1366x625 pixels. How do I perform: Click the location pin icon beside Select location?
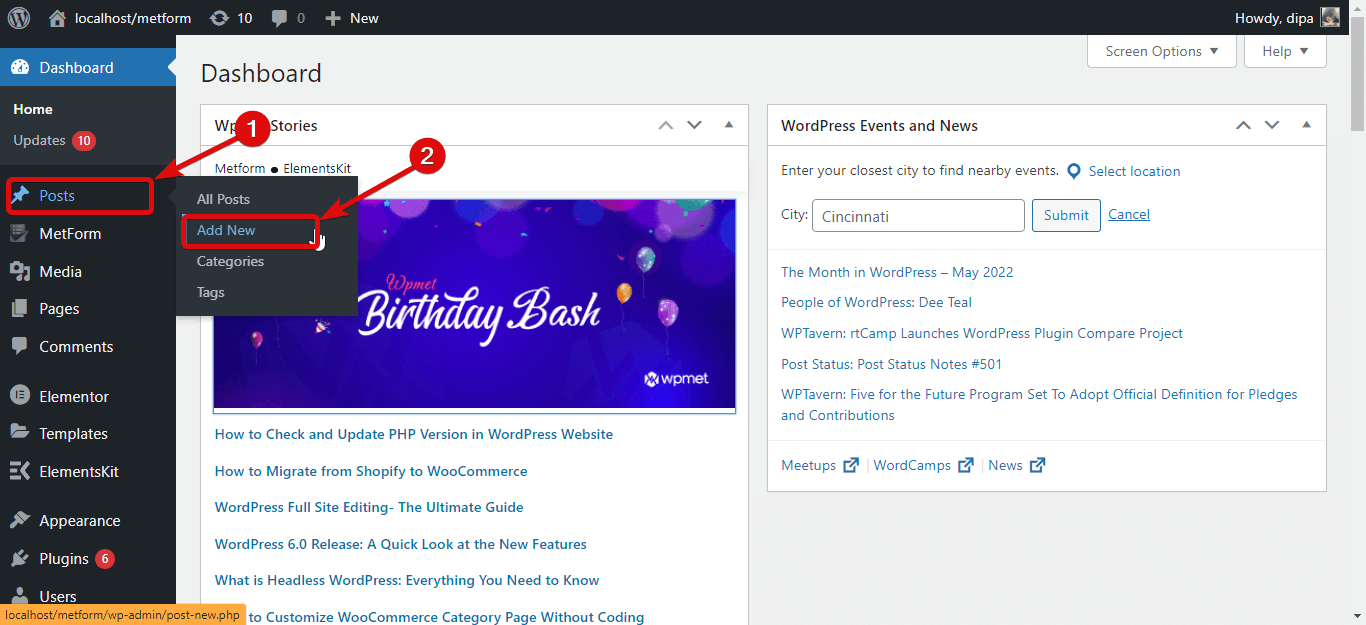pos(1074,171)
